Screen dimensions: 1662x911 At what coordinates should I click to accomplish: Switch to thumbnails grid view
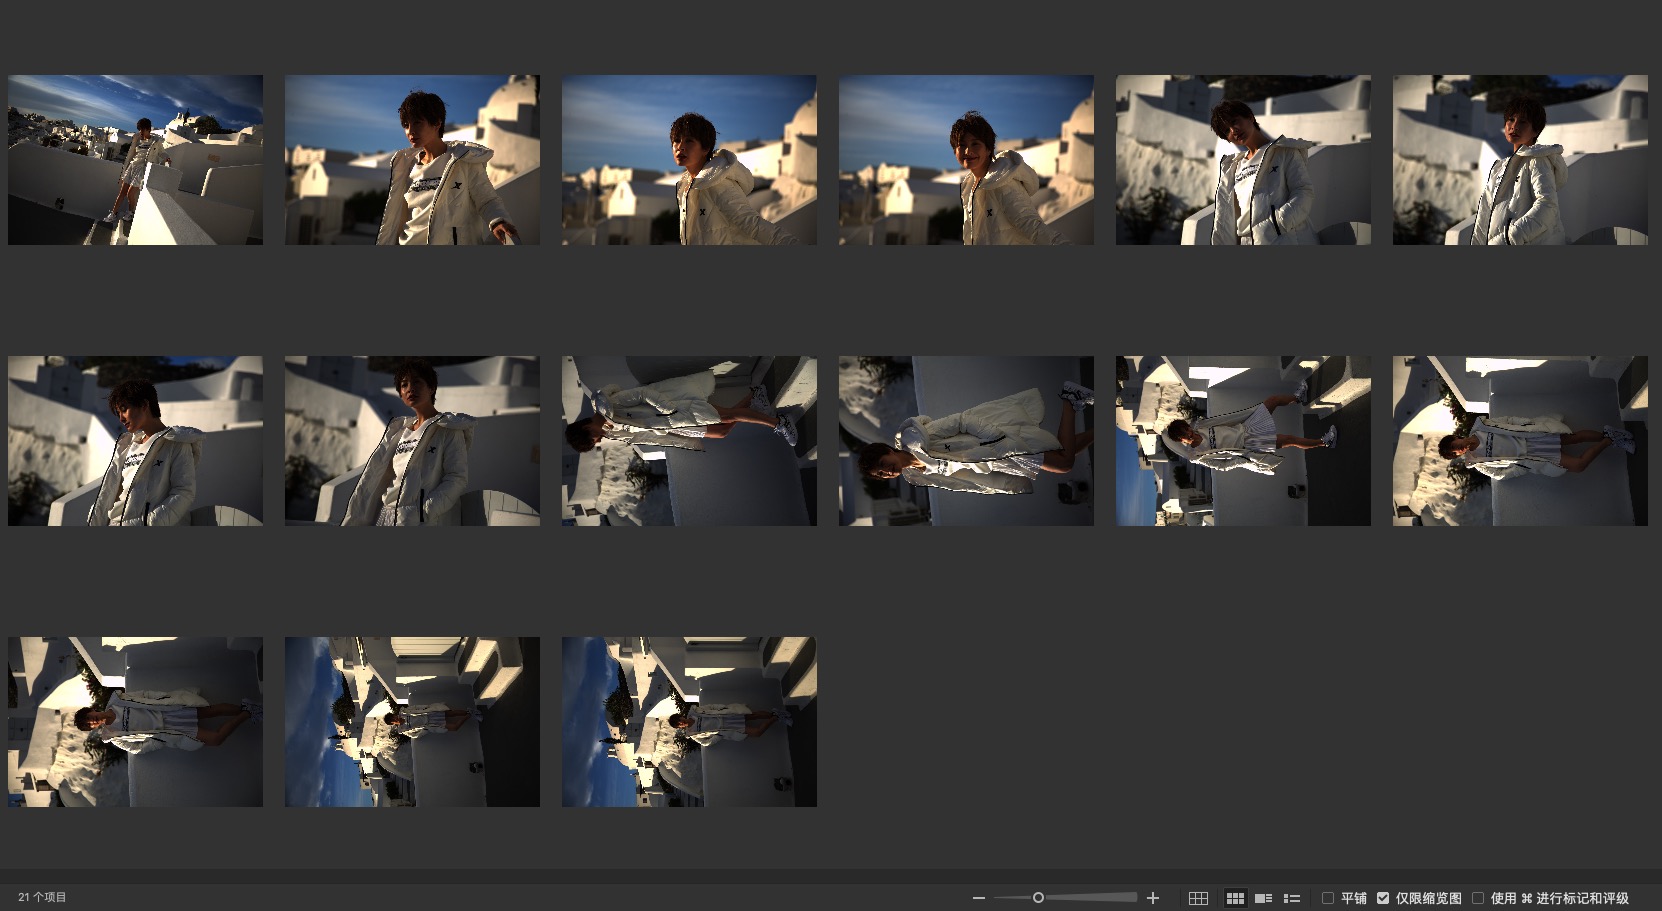[x=1235, y=898]
